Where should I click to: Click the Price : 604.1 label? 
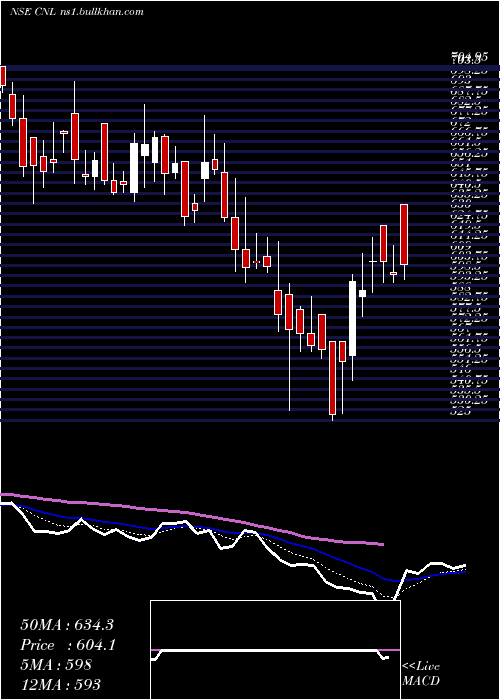coord(68,645)
